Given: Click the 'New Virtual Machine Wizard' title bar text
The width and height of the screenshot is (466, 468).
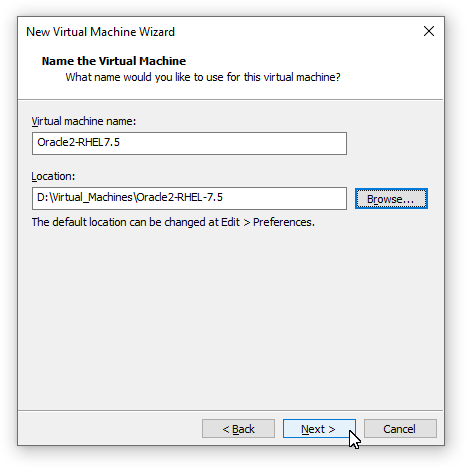Looking at the screenshot, I should [x=100, y=32].
